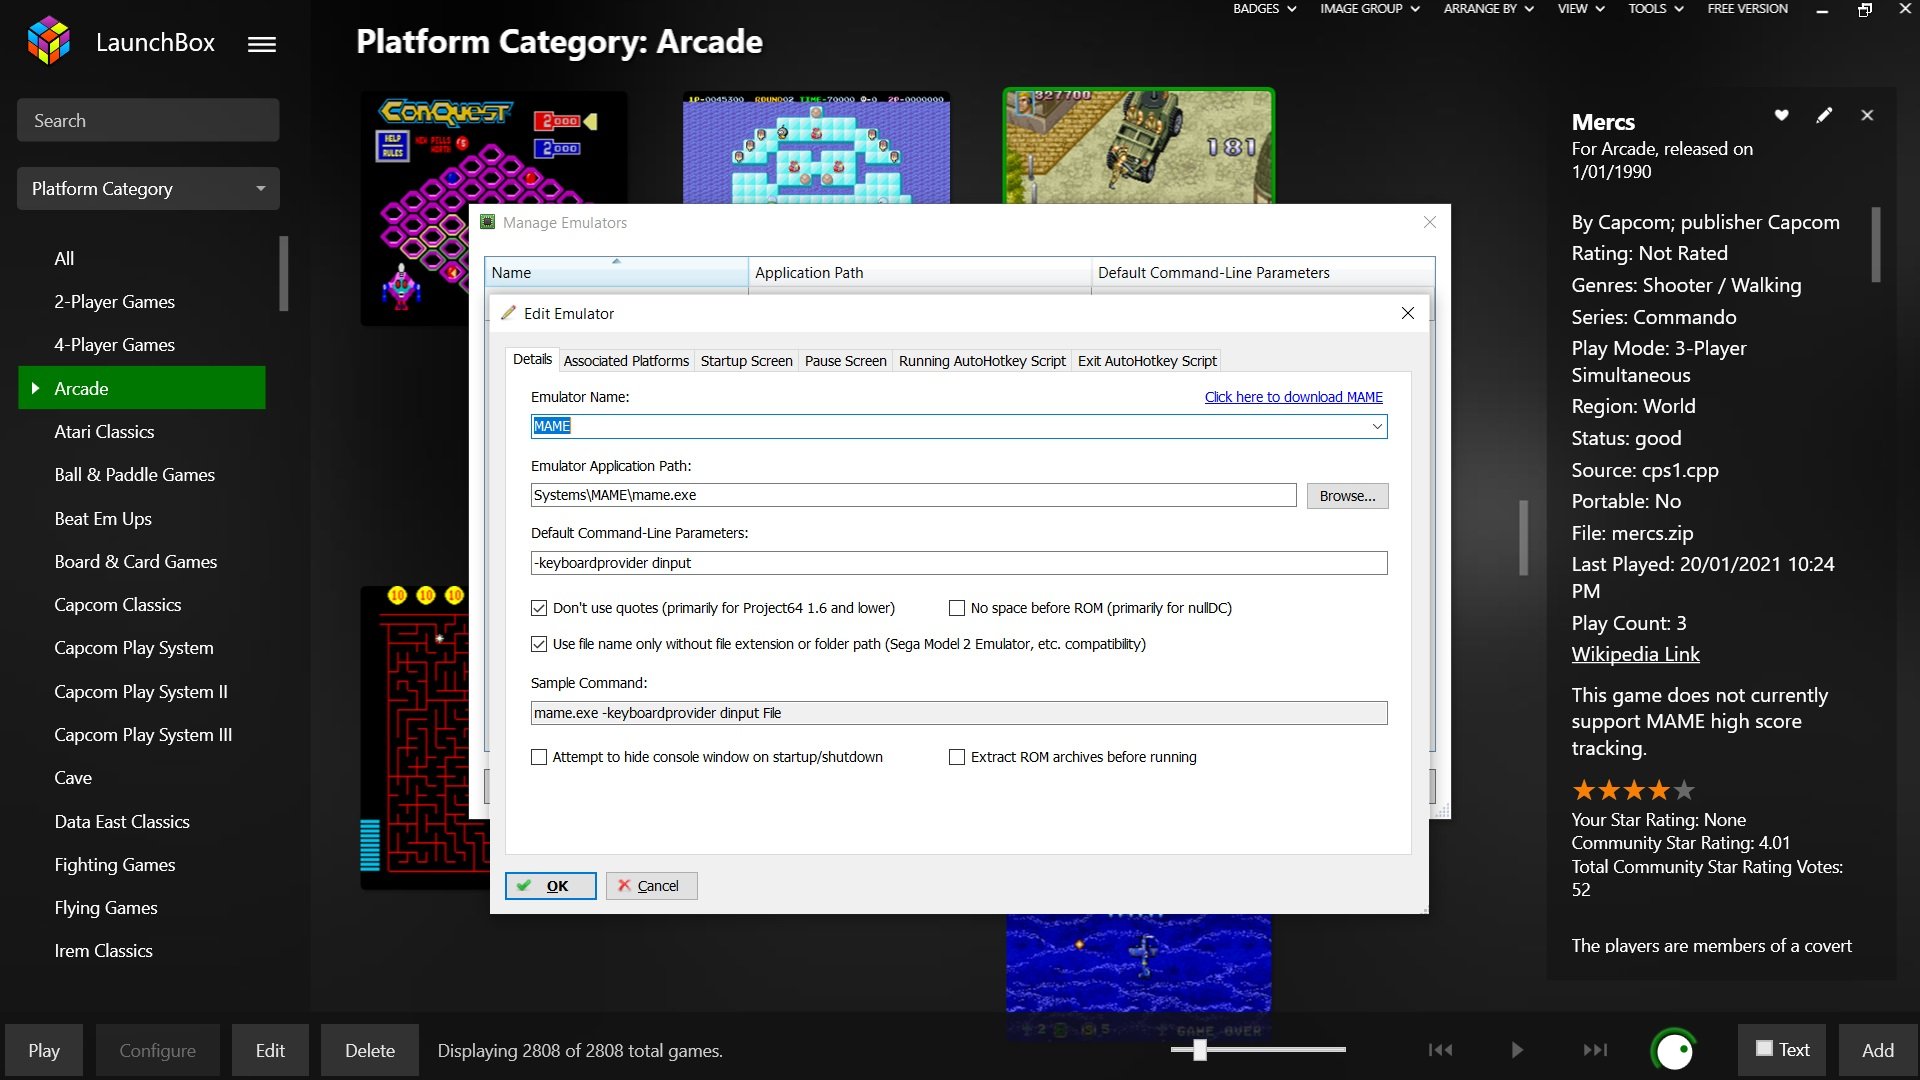Select the 2-Player Games category
The width and height of the screenshot is (1920, 1080).
tap(114, 301)
